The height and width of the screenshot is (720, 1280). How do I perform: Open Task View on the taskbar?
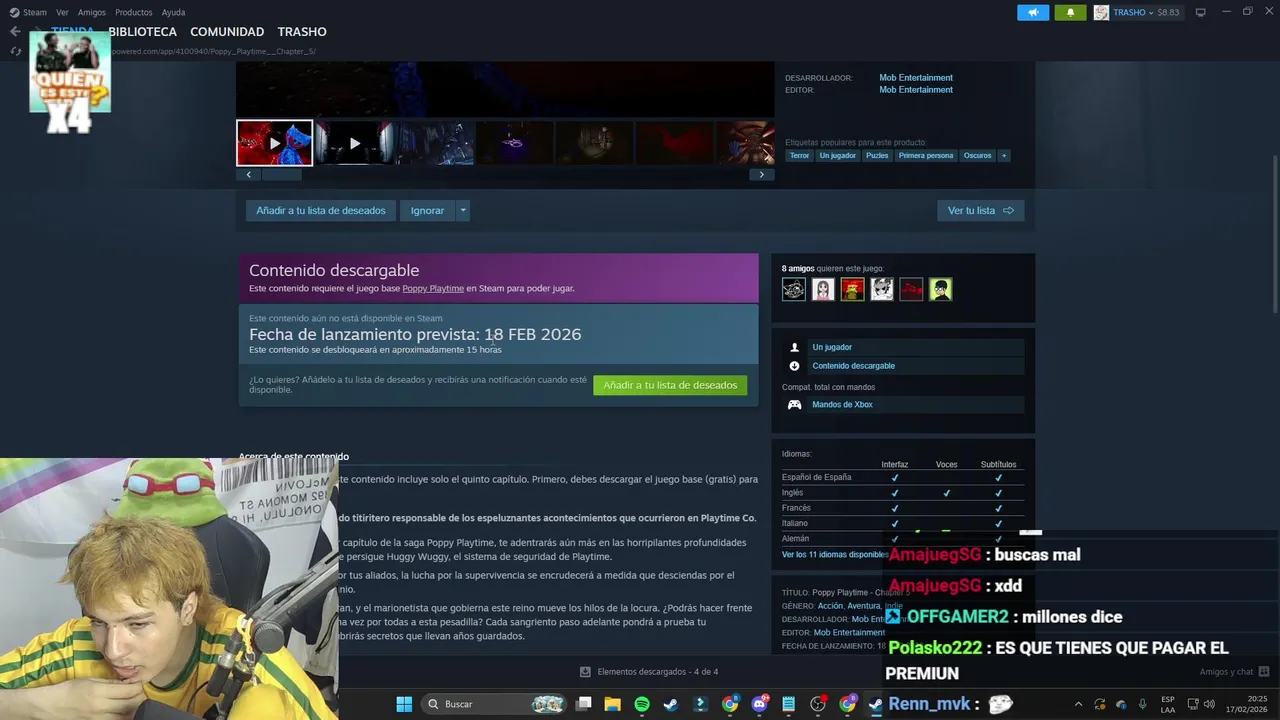(x=584, y=704)
